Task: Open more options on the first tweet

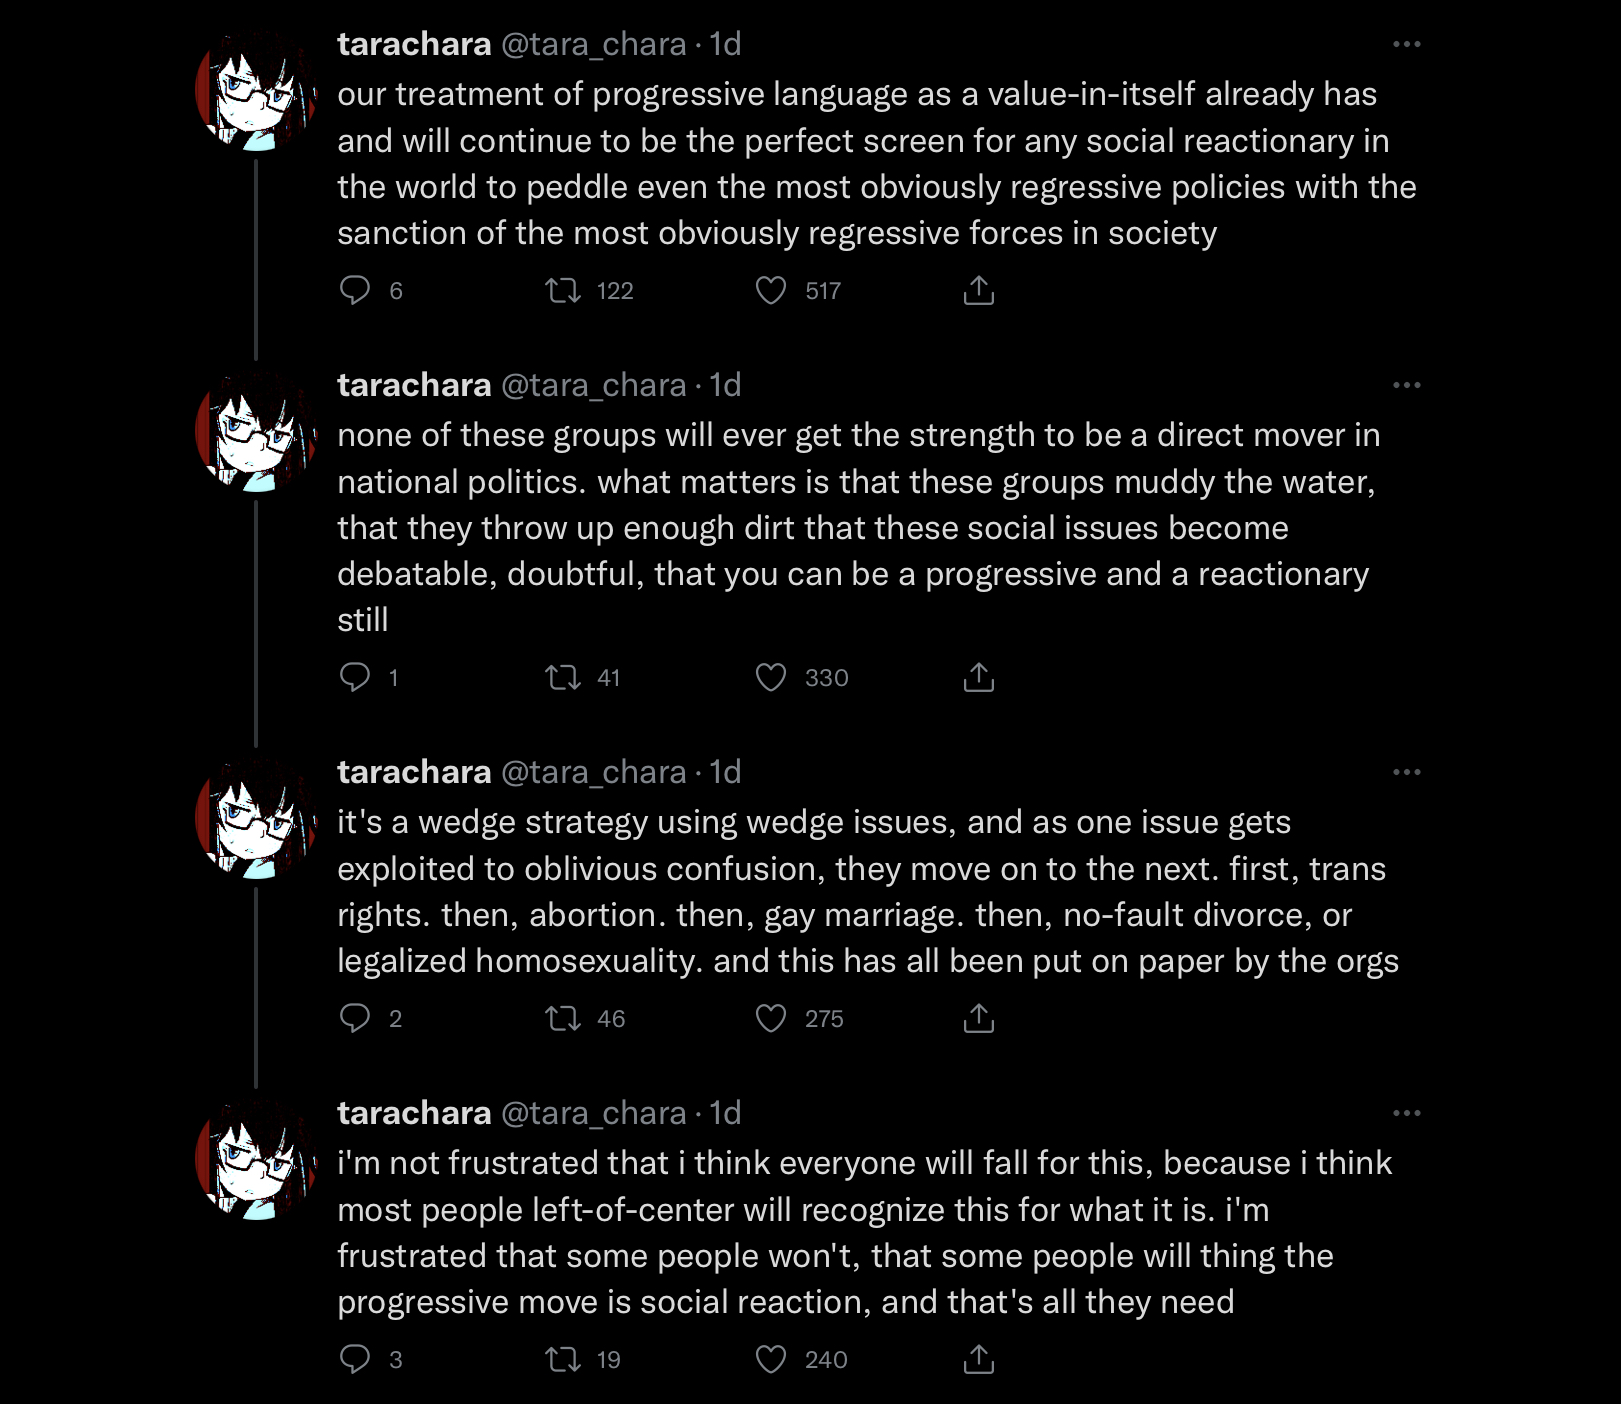Action: pos(1407,44)
